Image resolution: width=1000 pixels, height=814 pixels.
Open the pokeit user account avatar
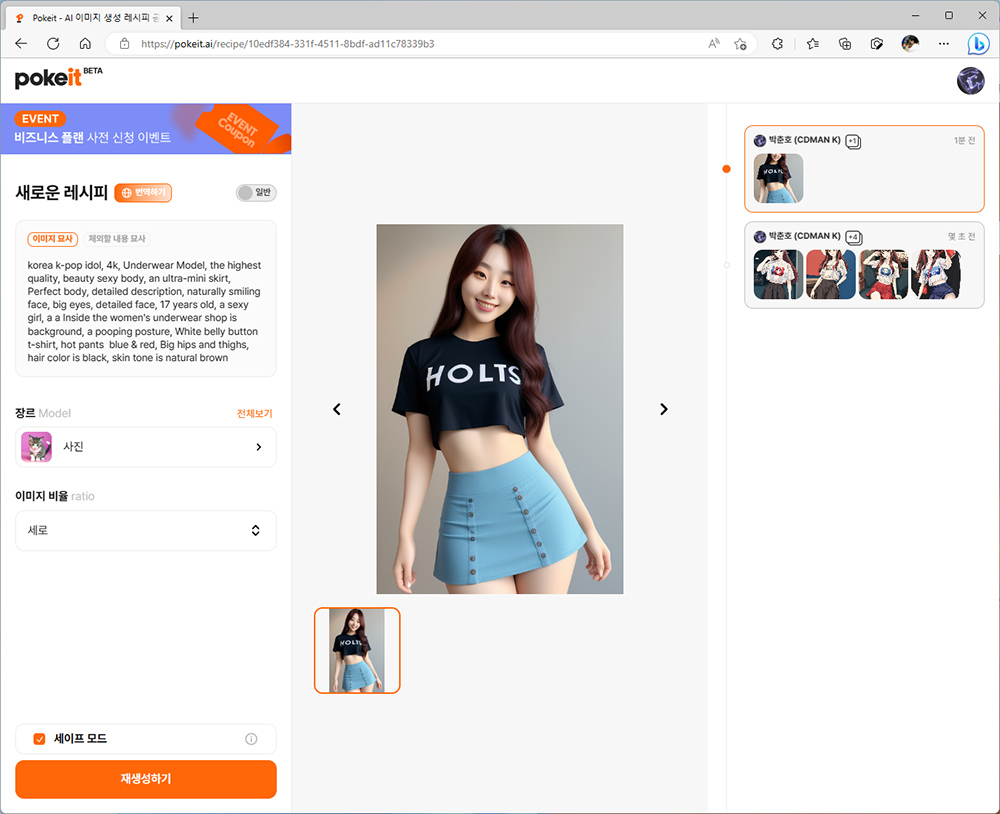pyautogui.click(x=971, y=81)
